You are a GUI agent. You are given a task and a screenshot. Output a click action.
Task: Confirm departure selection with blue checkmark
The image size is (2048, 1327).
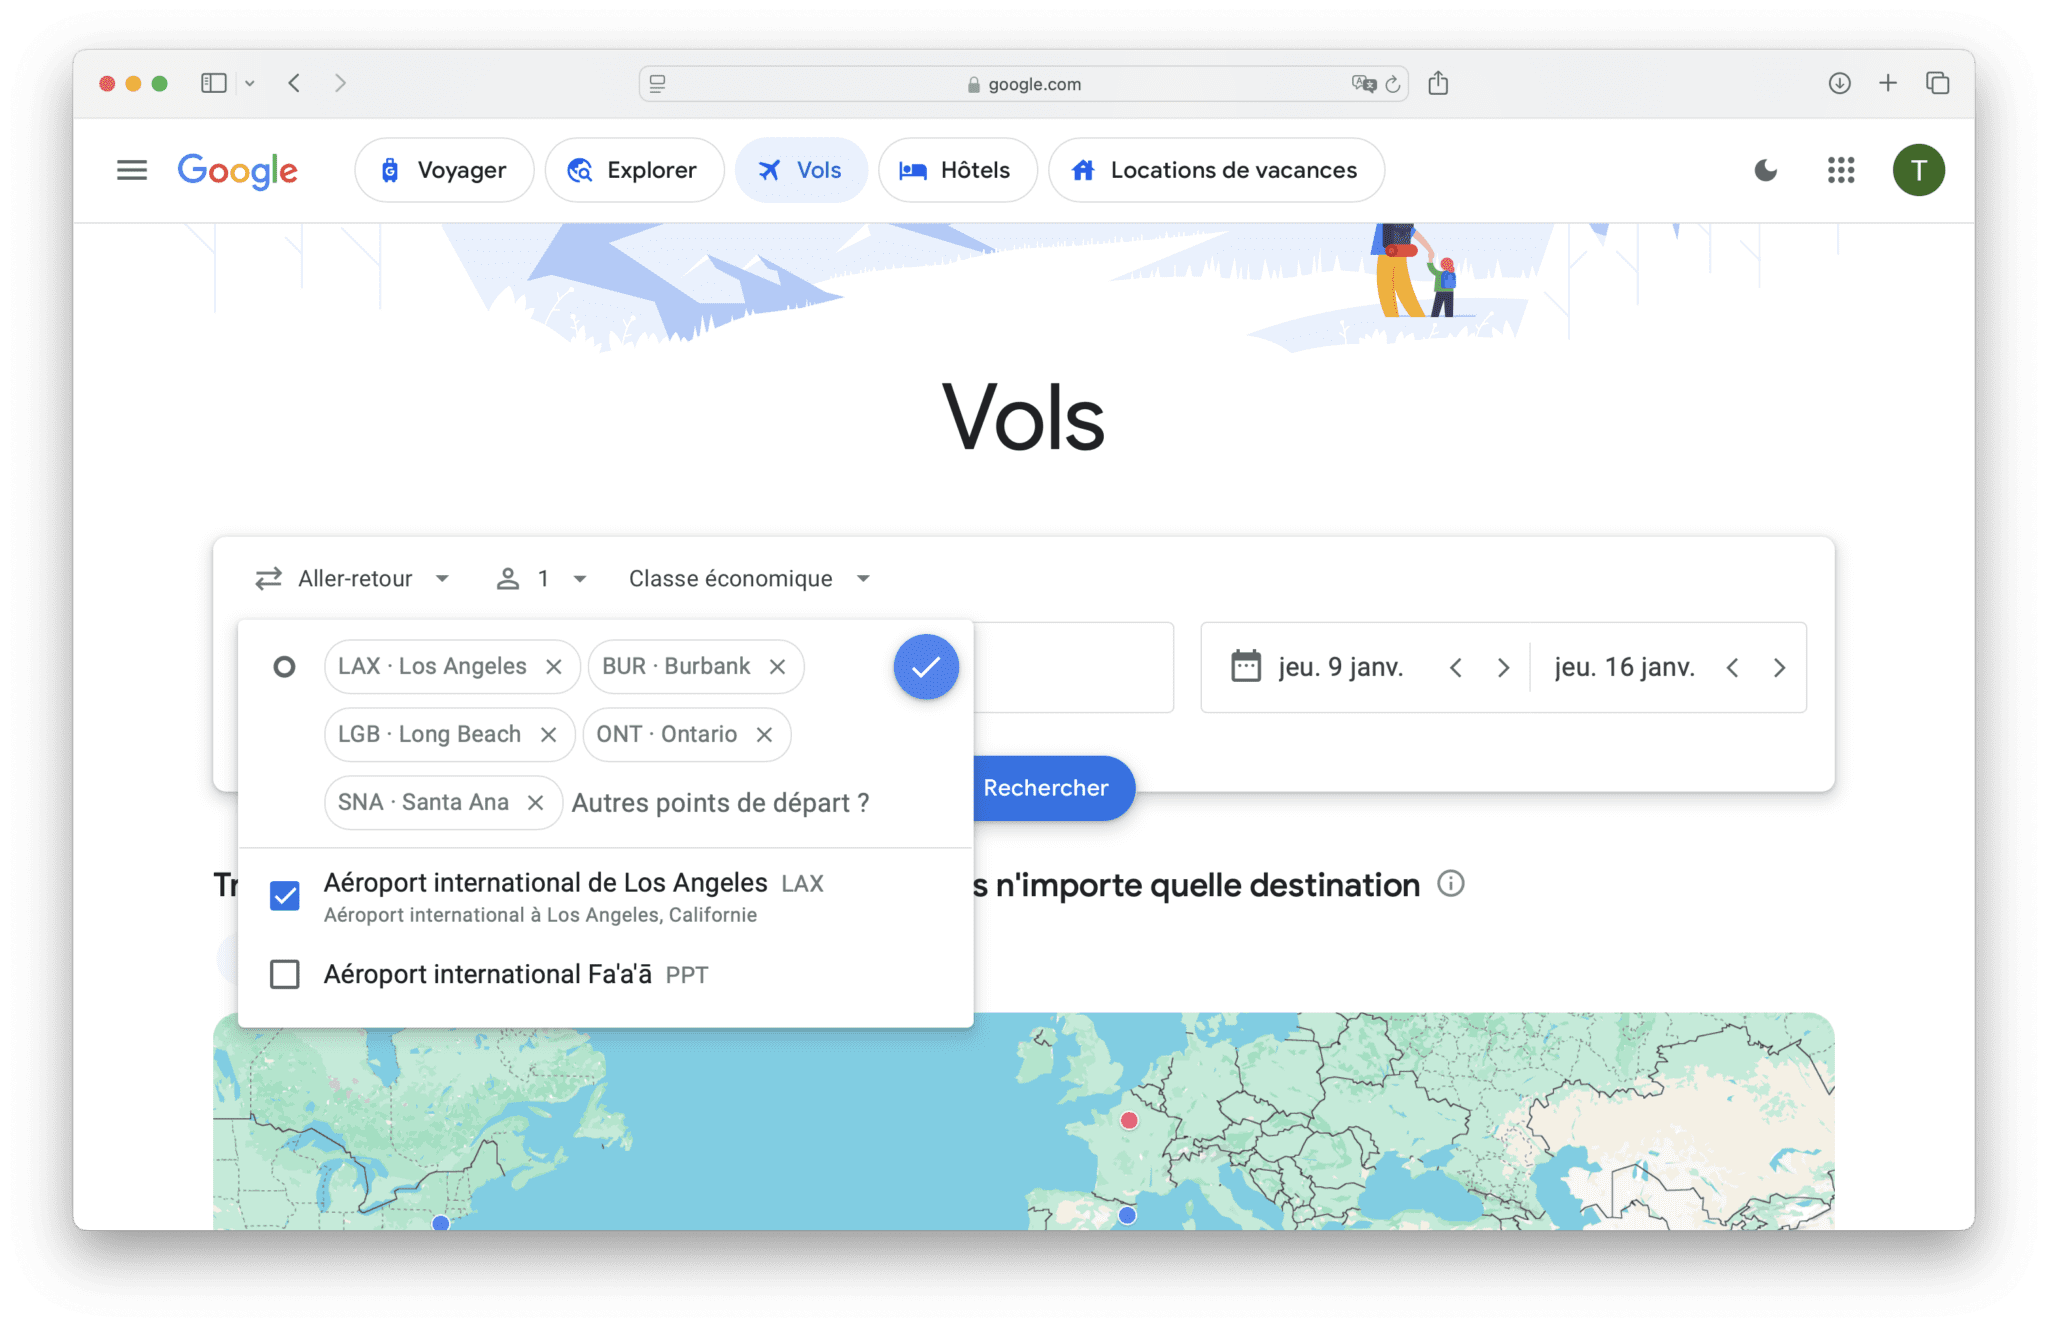click(926, 667)
